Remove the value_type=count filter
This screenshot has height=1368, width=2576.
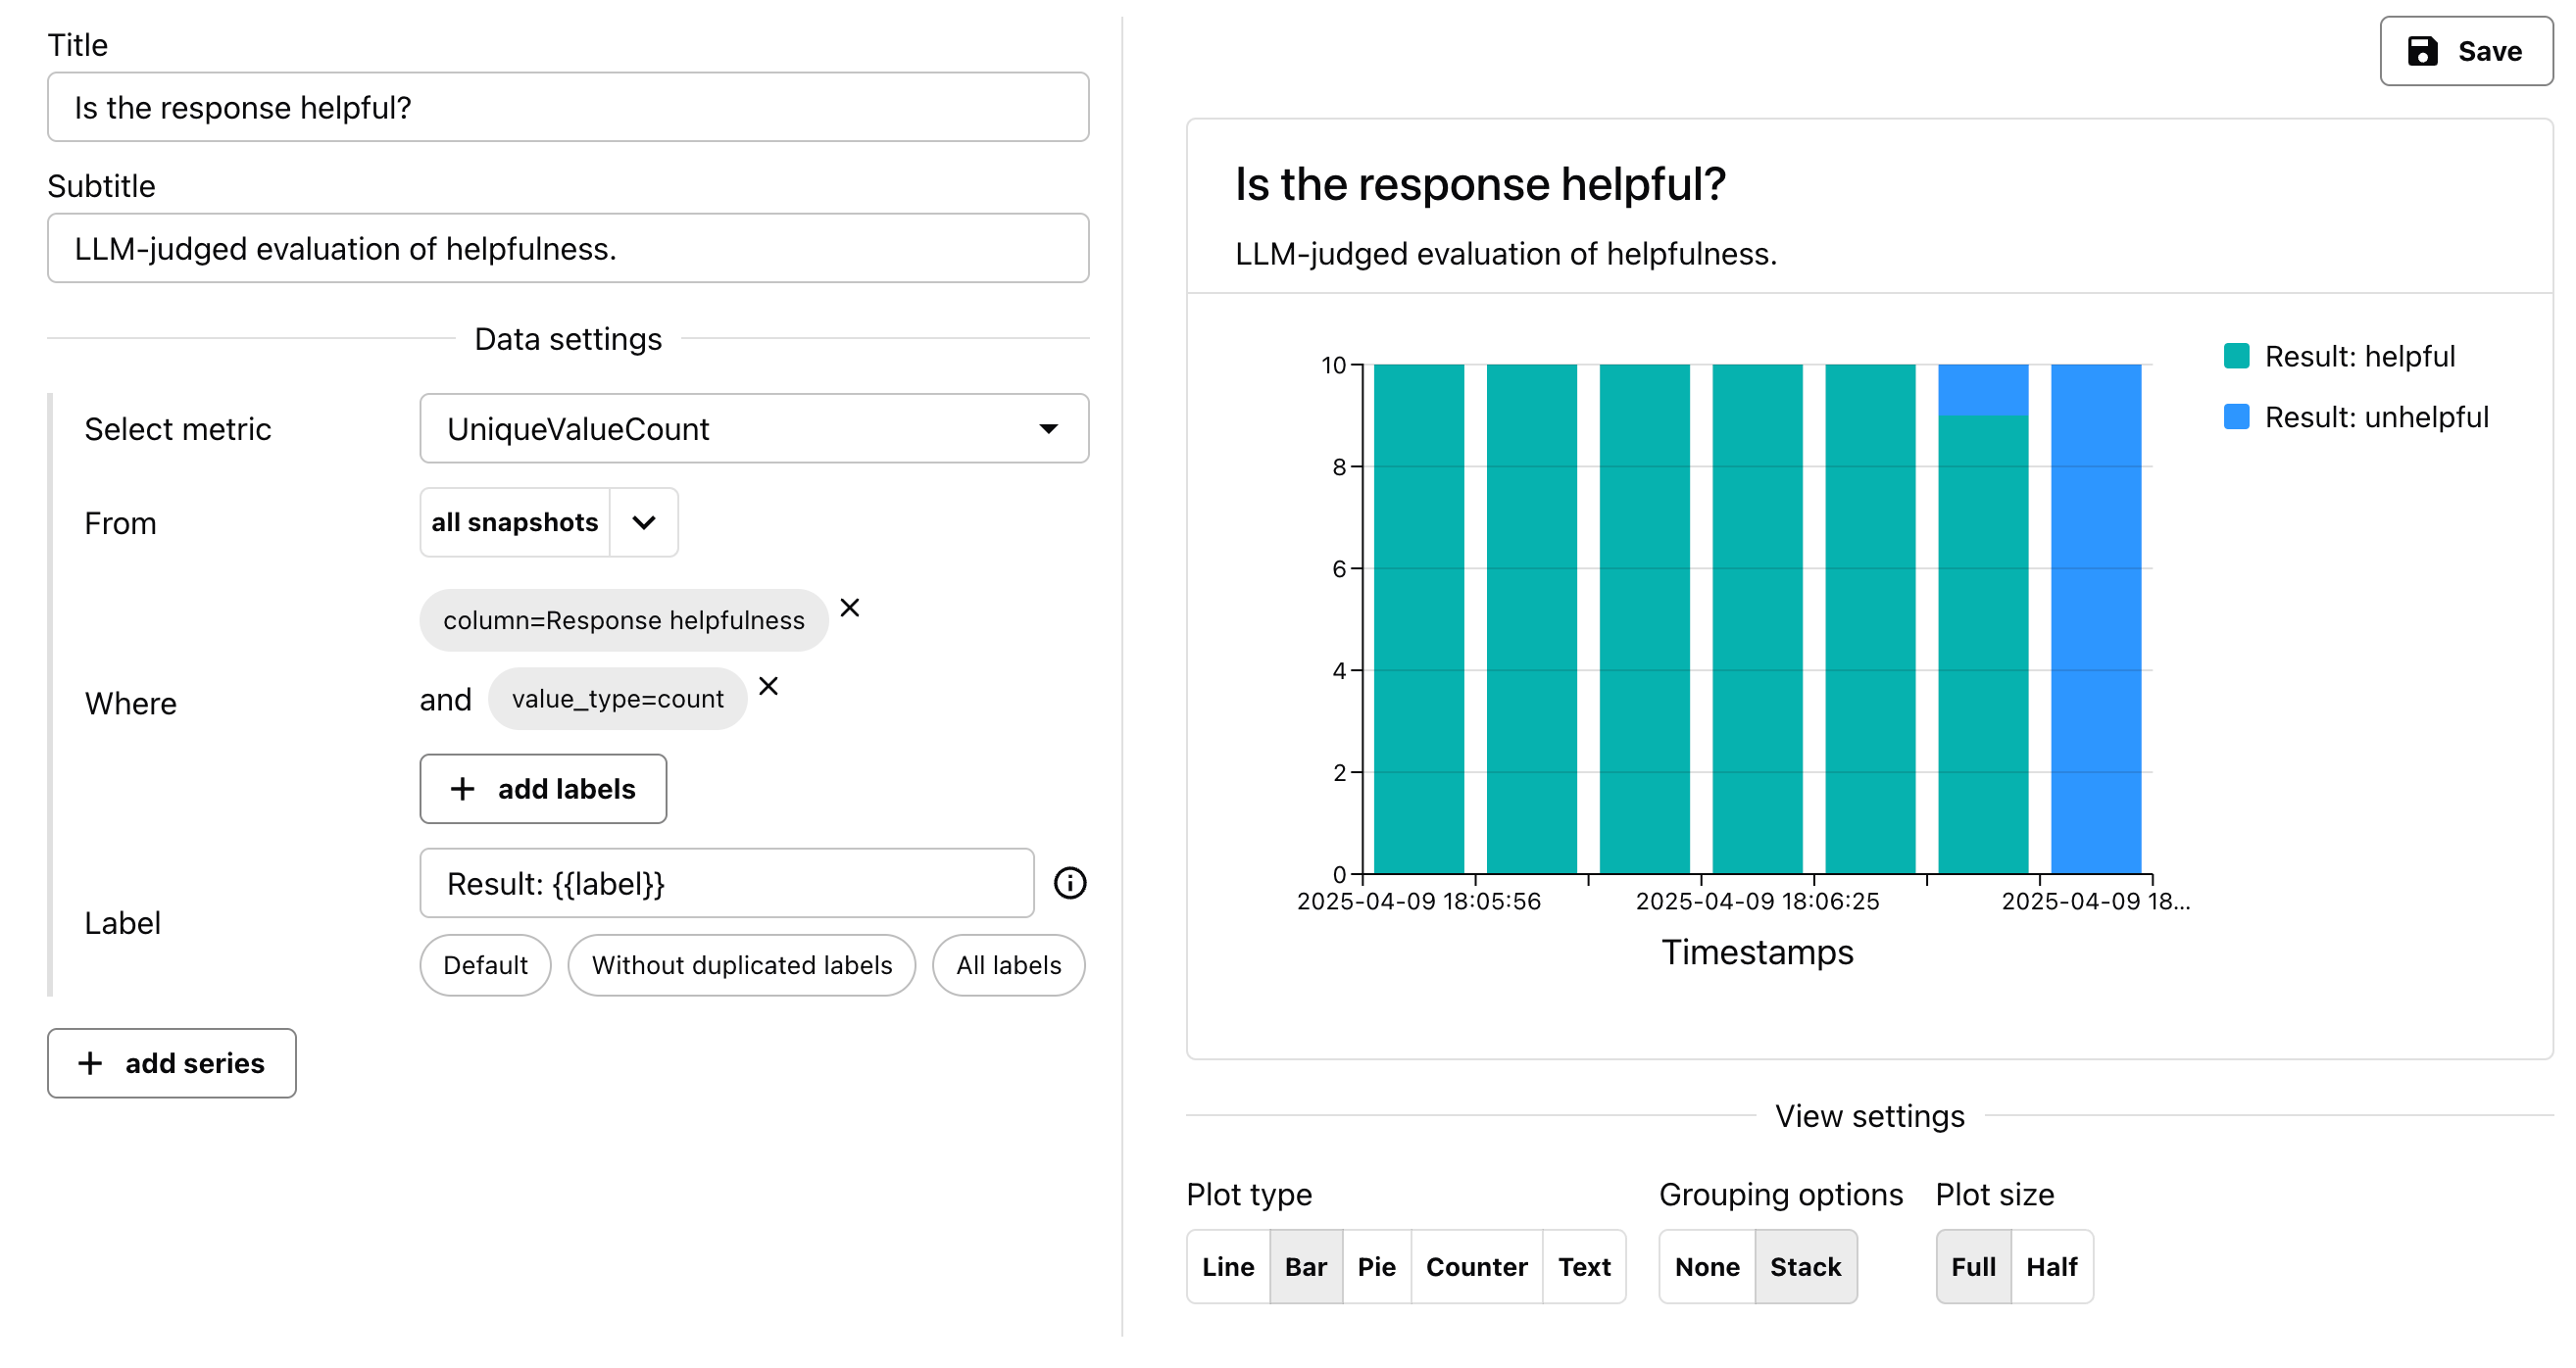768,686
